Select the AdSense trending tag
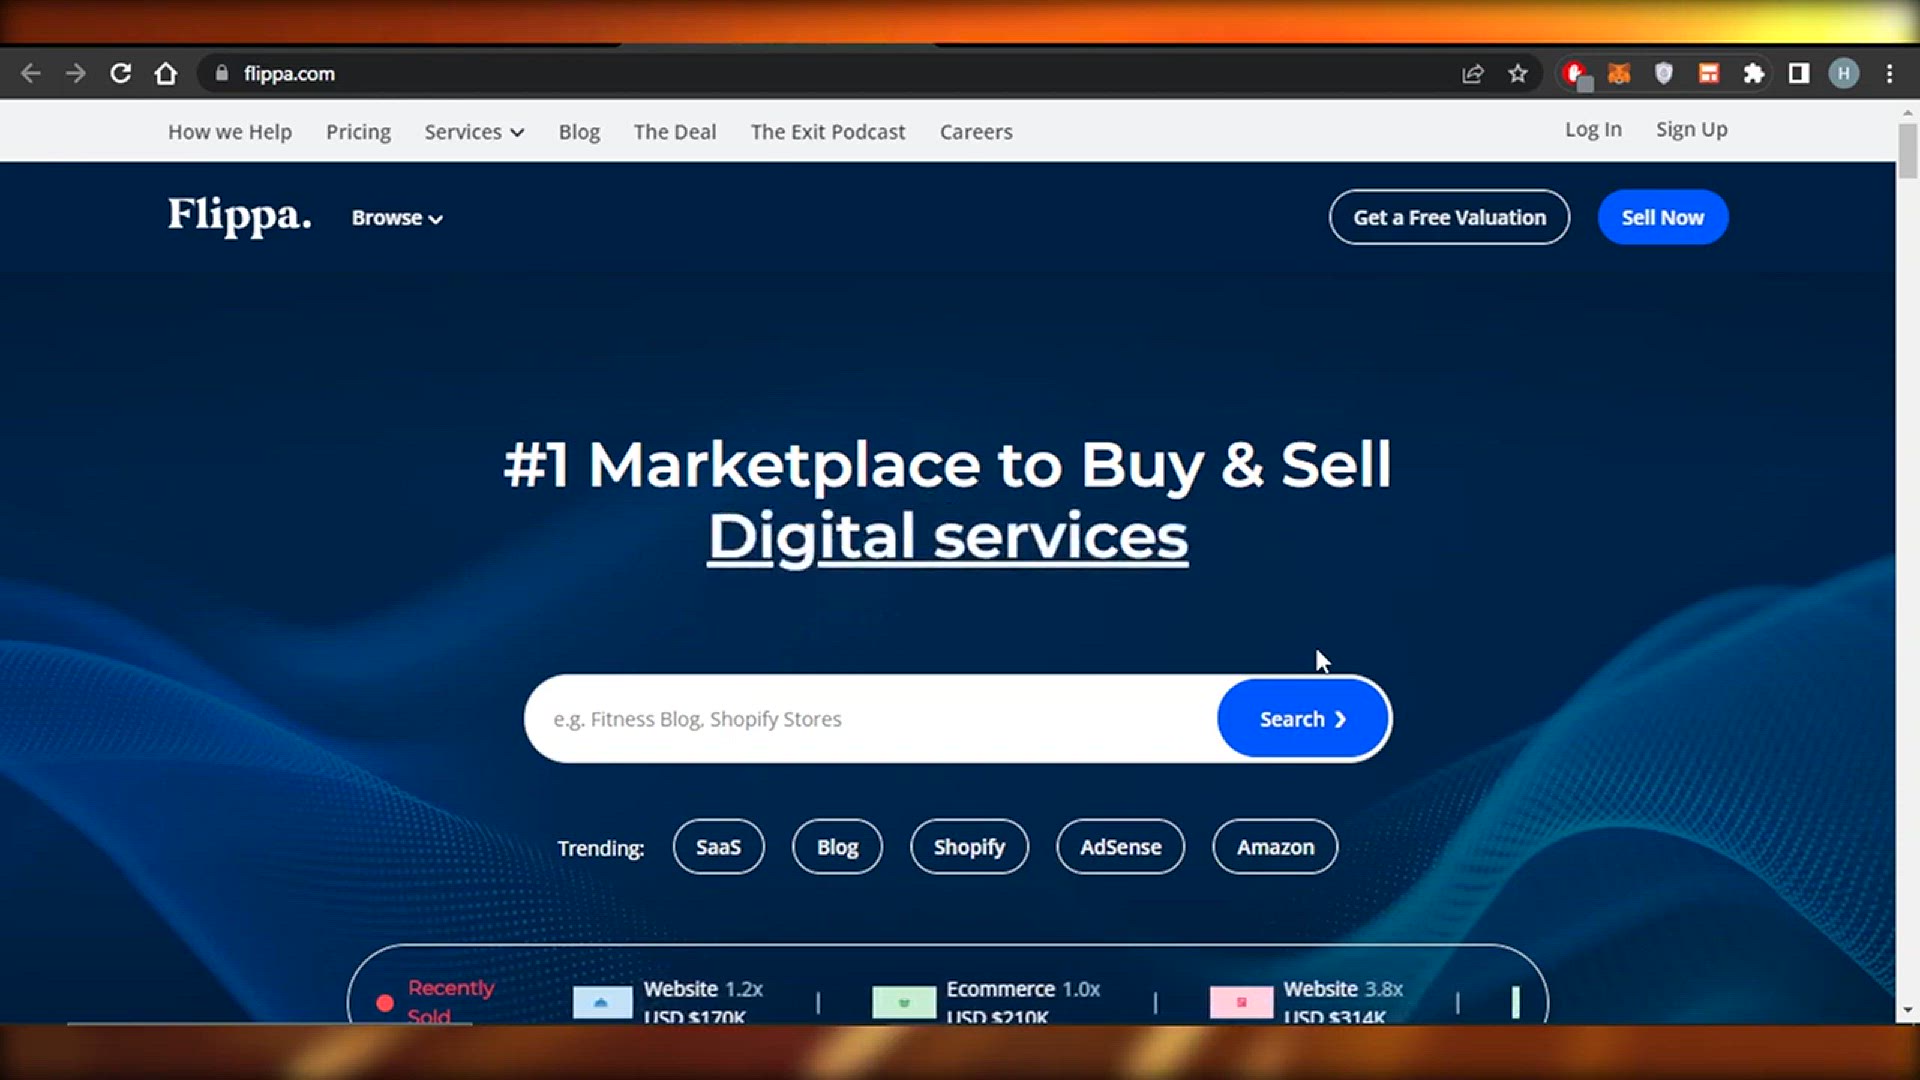This screenshot has width=1920, height=1080. tap(1121, 847)
